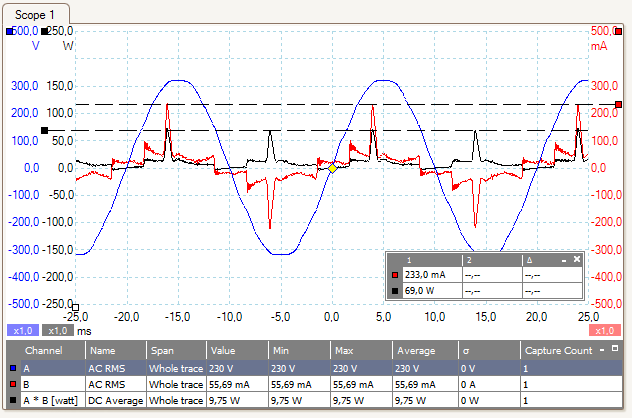Click the Channel column header
The width and height of the screenshot is (632, 418).
tap(44, 352)
